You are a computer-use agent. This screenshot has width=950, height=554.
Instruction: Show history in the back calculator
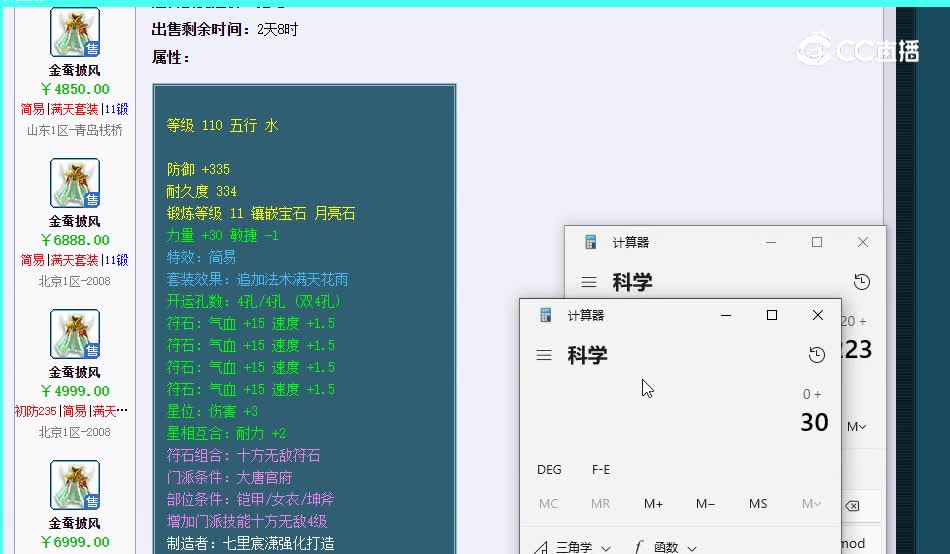pos(862,282)
